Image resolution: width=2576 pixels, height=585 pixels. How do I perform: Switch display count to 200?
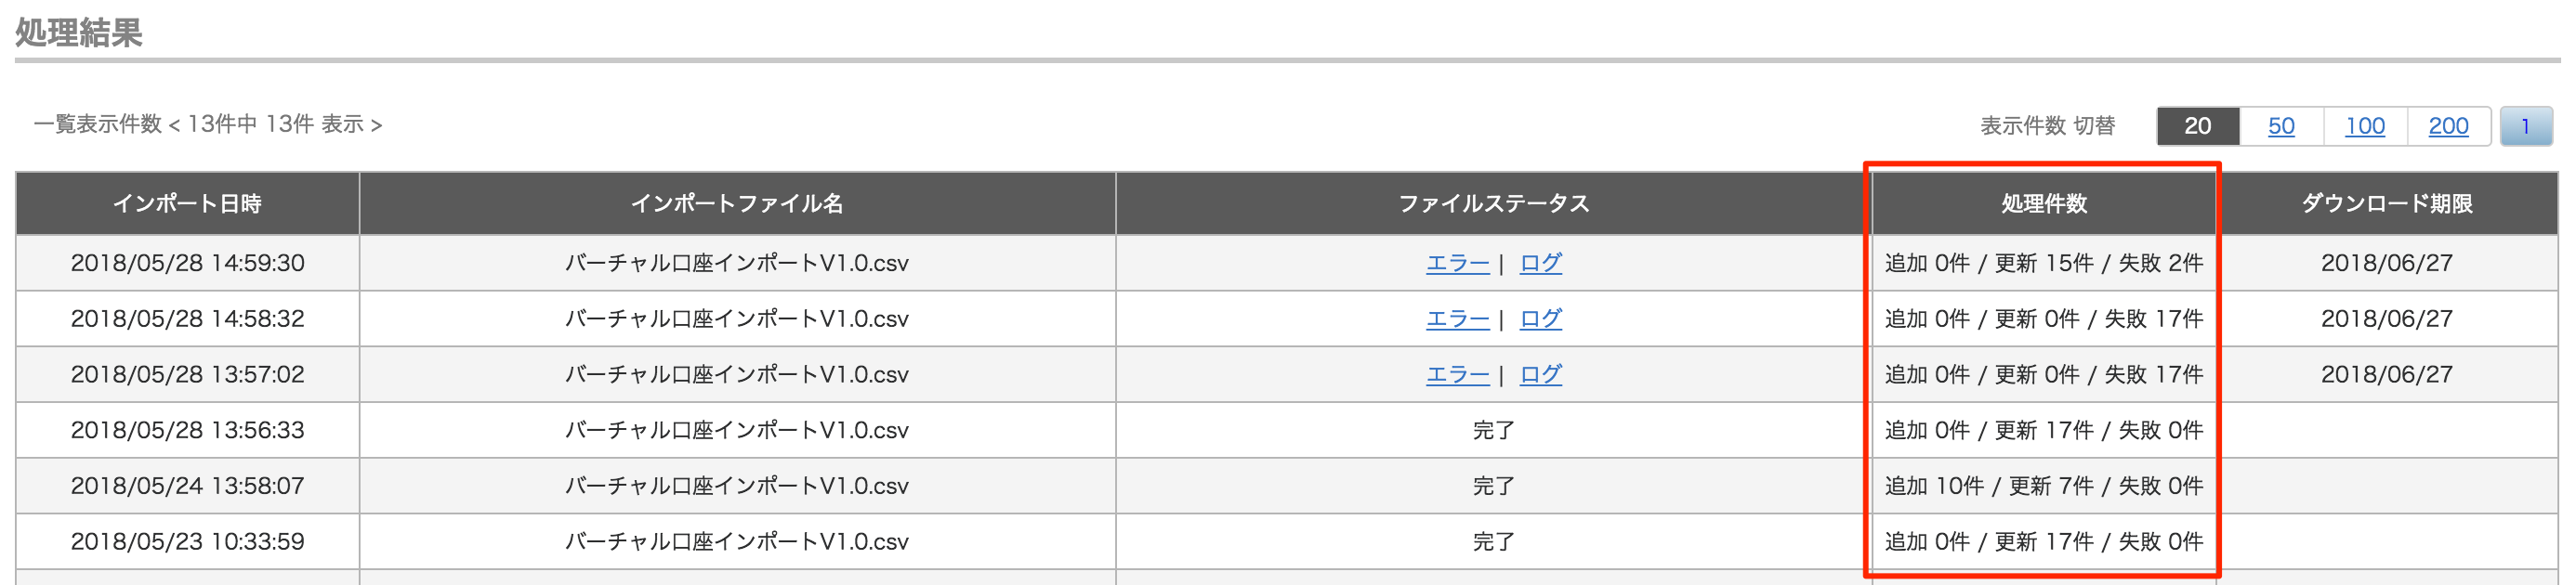2448,126
